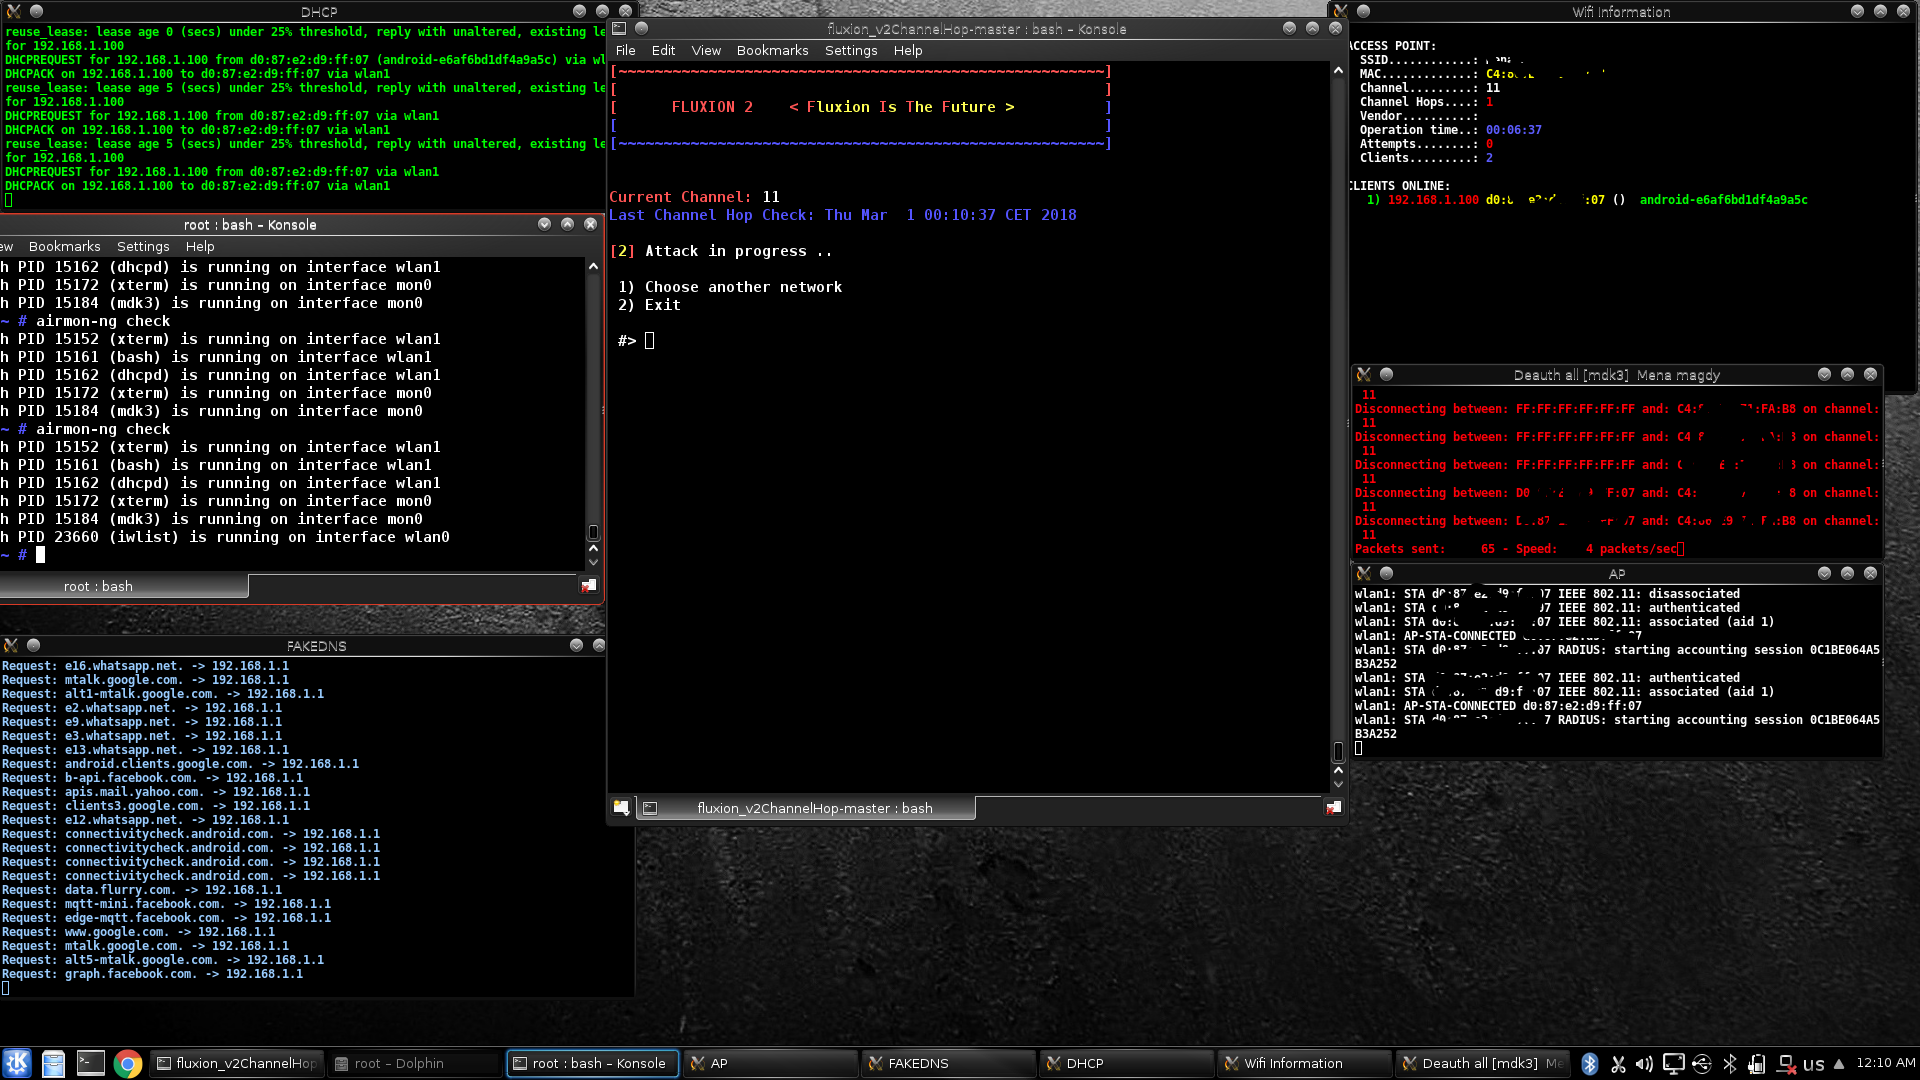Image resolution: width=1920 pixels, height=1080 pixels.
Task: Open xterm icon menu of FAKEDNS window
Action: (x=10, y=646)
